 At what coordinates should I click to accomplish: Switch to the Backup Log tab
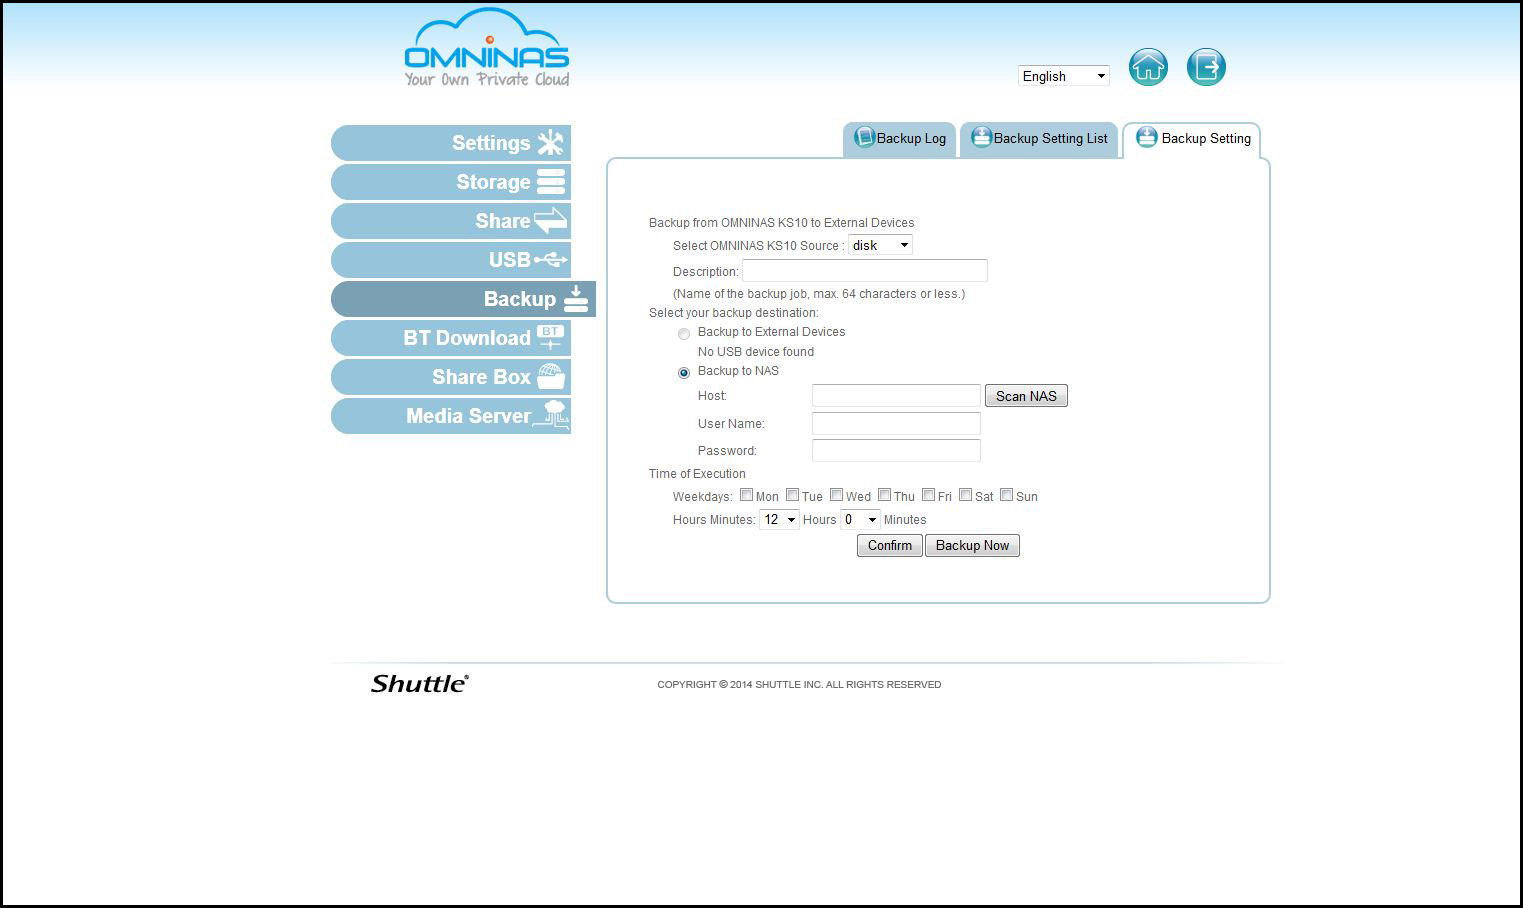pos(899,139)
